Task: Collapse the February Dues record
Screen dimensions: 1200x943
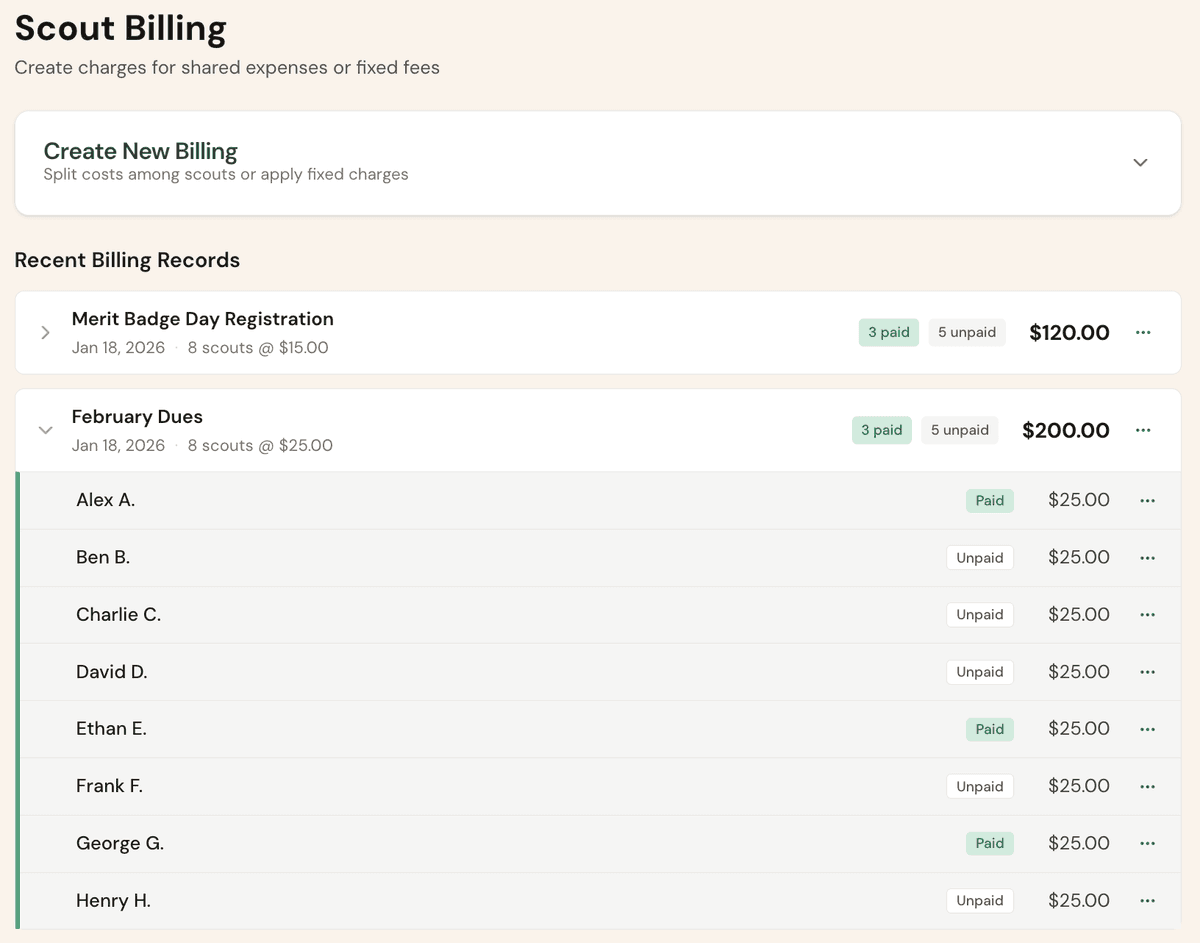Action: [45, 430]
